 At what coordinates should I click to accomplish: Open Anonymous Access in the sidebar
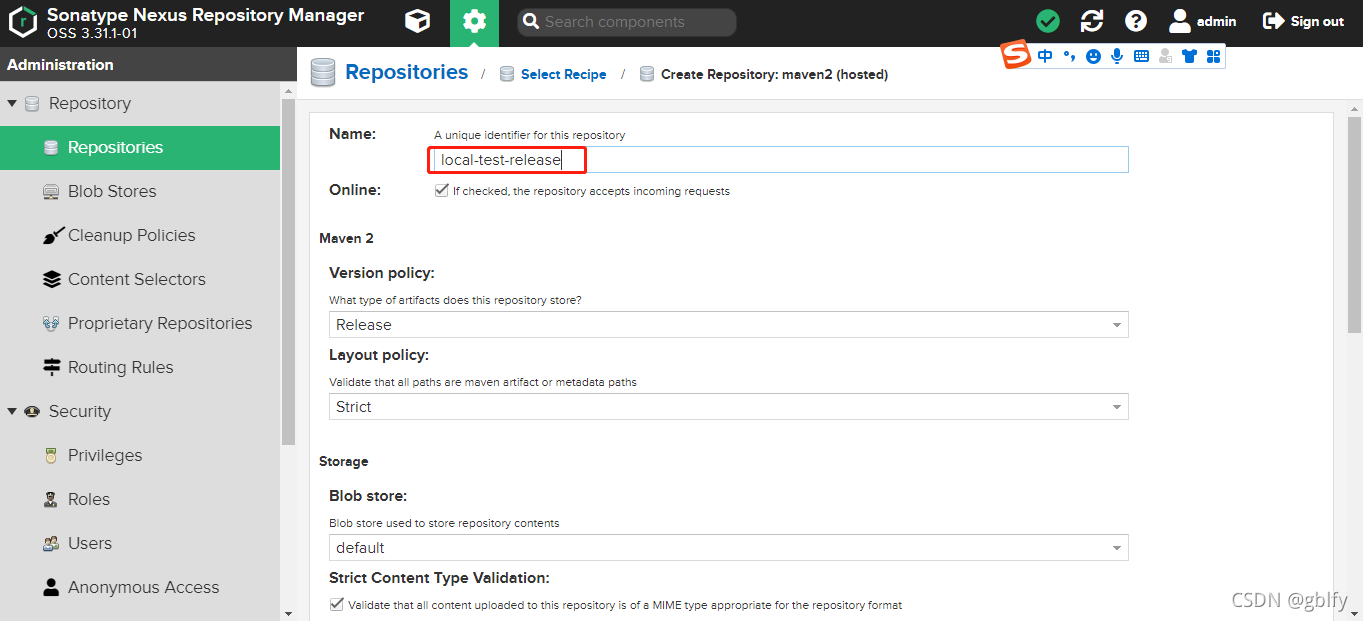tap(140, 587)
